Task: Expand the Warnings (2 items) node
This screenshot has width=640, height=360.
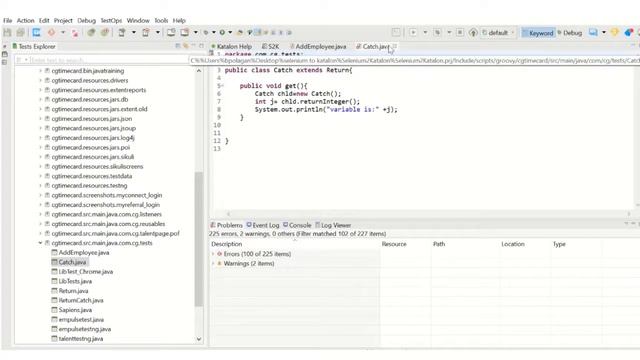Action: point(213,264)
